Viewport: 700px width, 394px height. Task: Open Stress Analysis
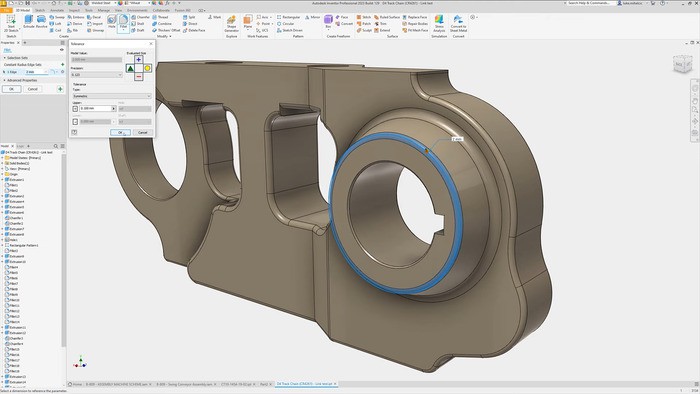pos(439,23)
